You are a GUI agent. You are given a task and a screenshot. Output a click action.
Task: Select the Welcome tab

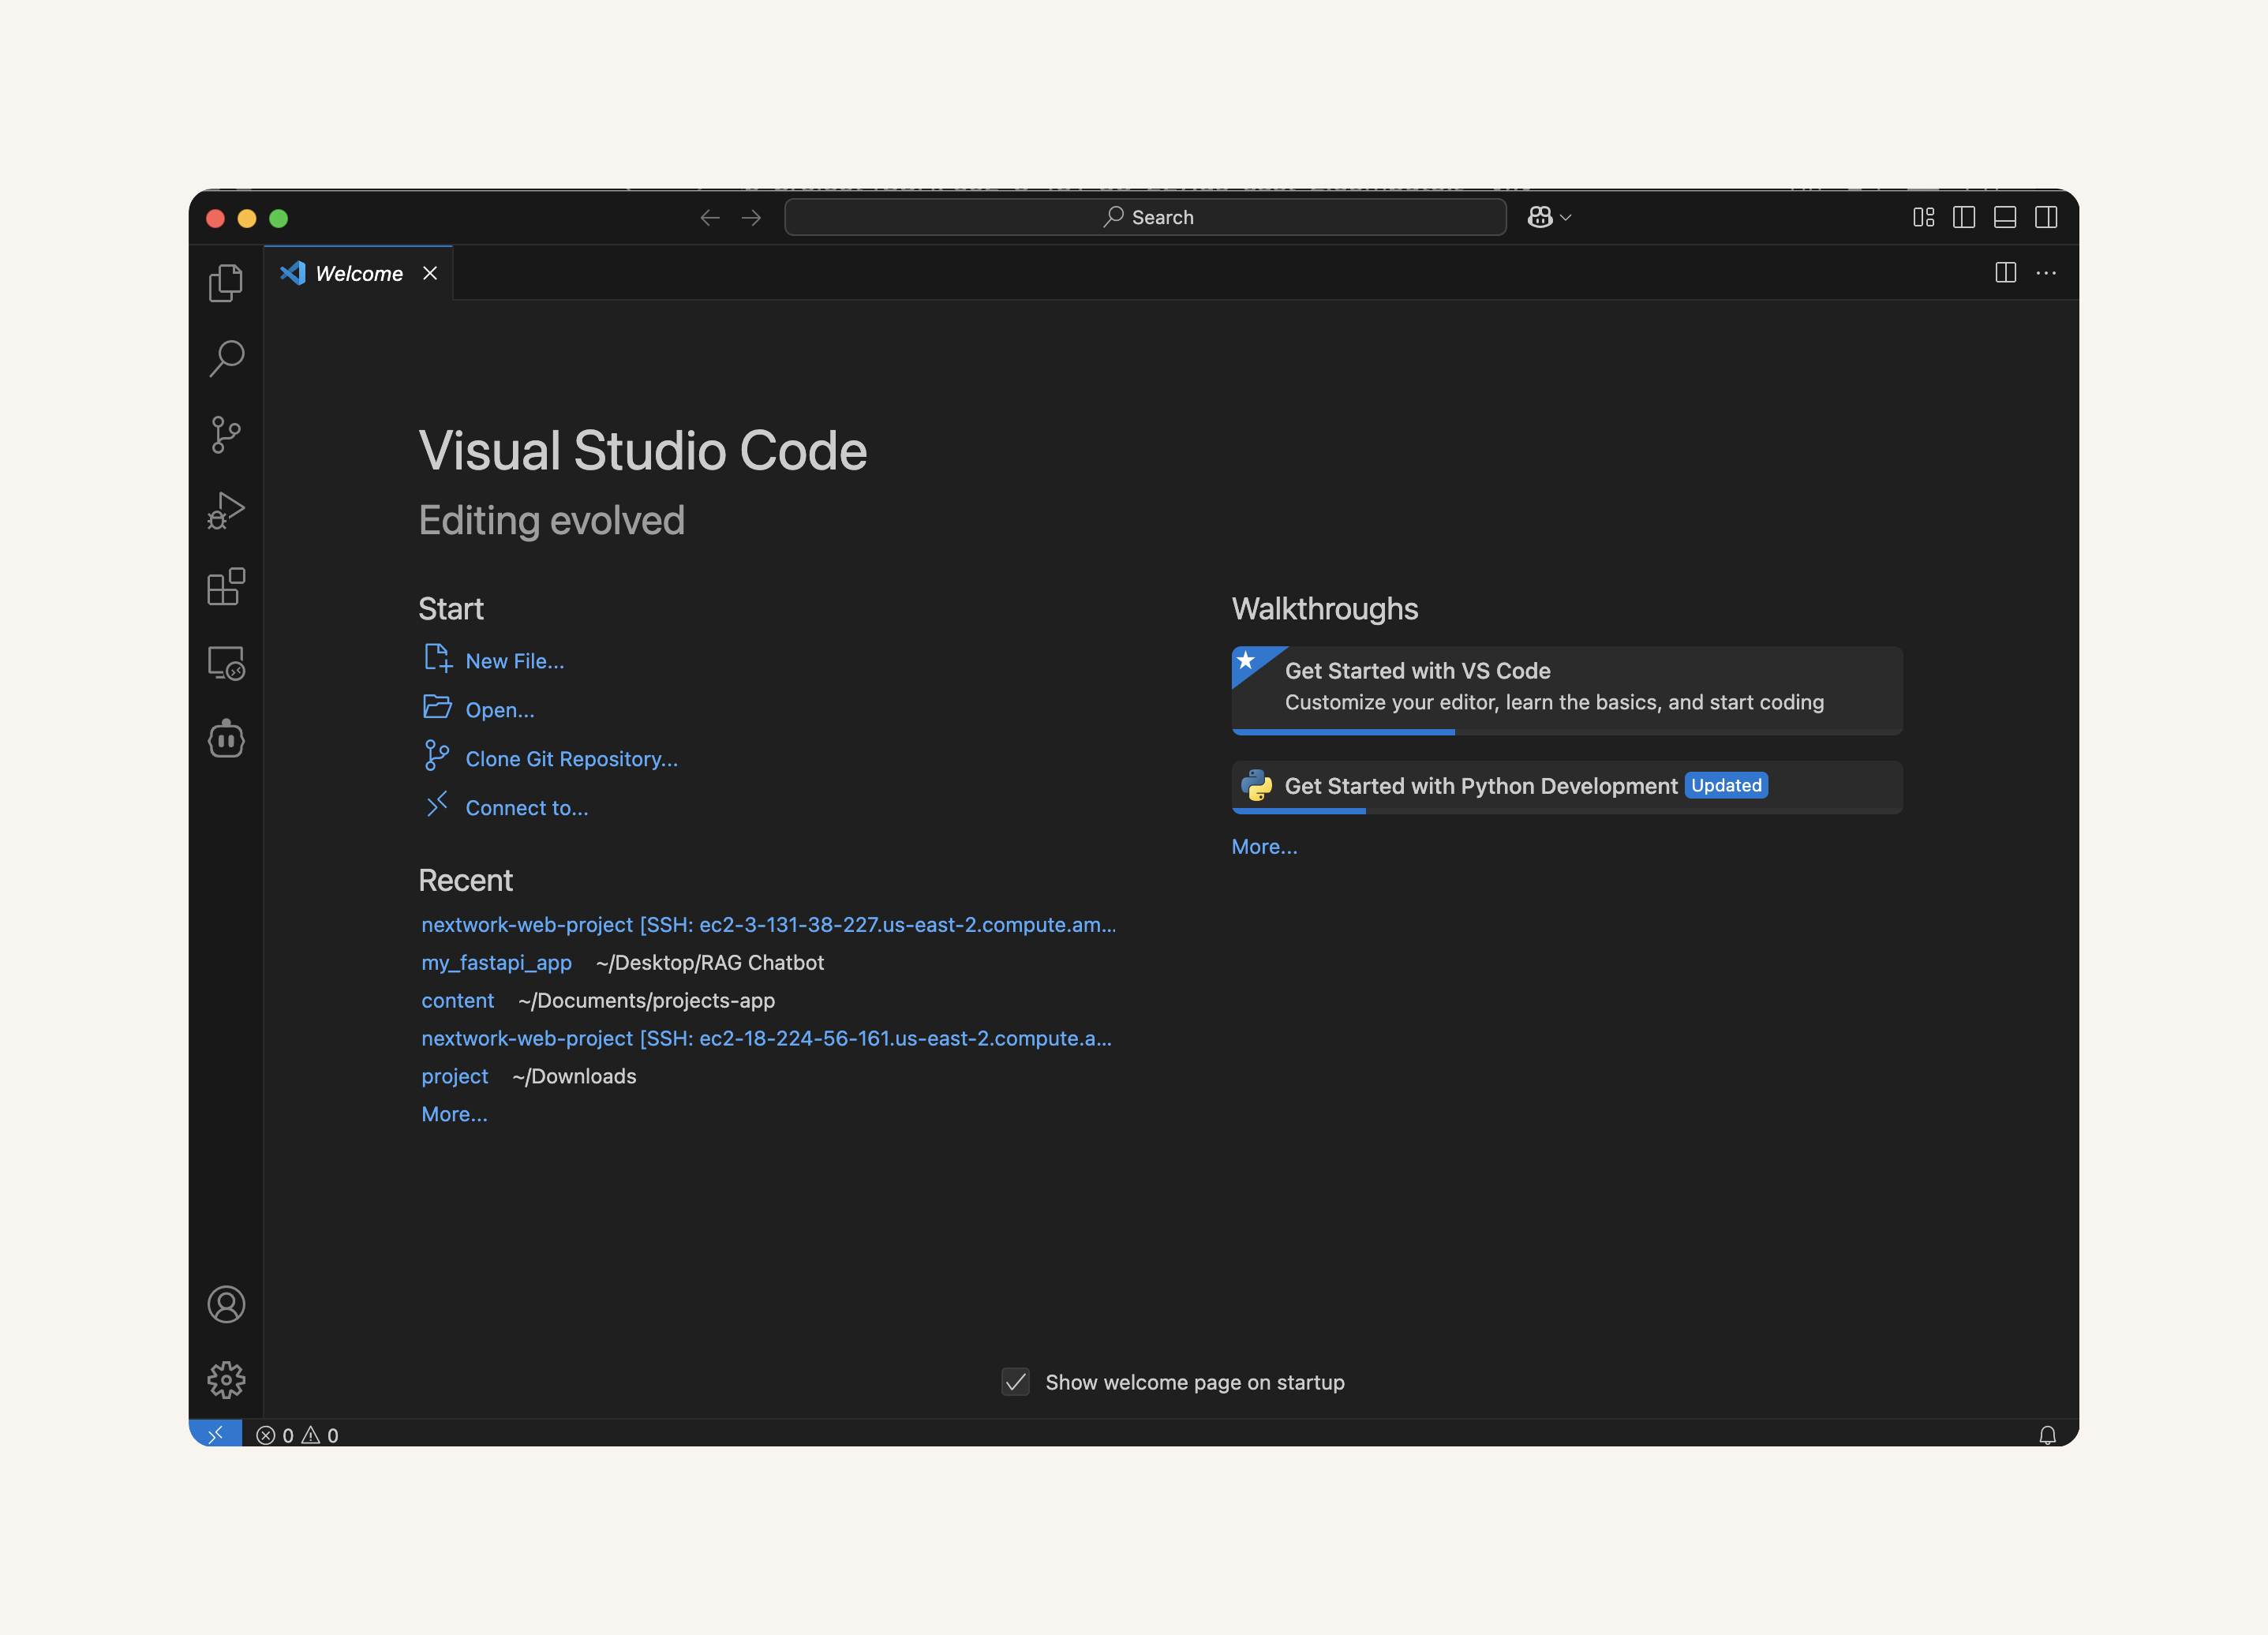coord(358,273)
